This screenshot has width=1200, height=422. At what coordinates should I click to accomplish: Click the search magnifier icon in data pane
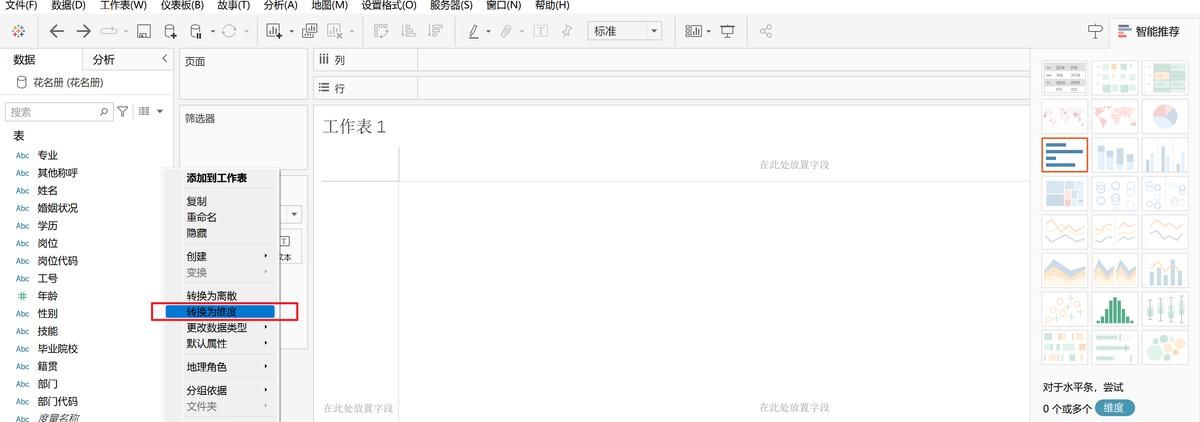(104, 112)
